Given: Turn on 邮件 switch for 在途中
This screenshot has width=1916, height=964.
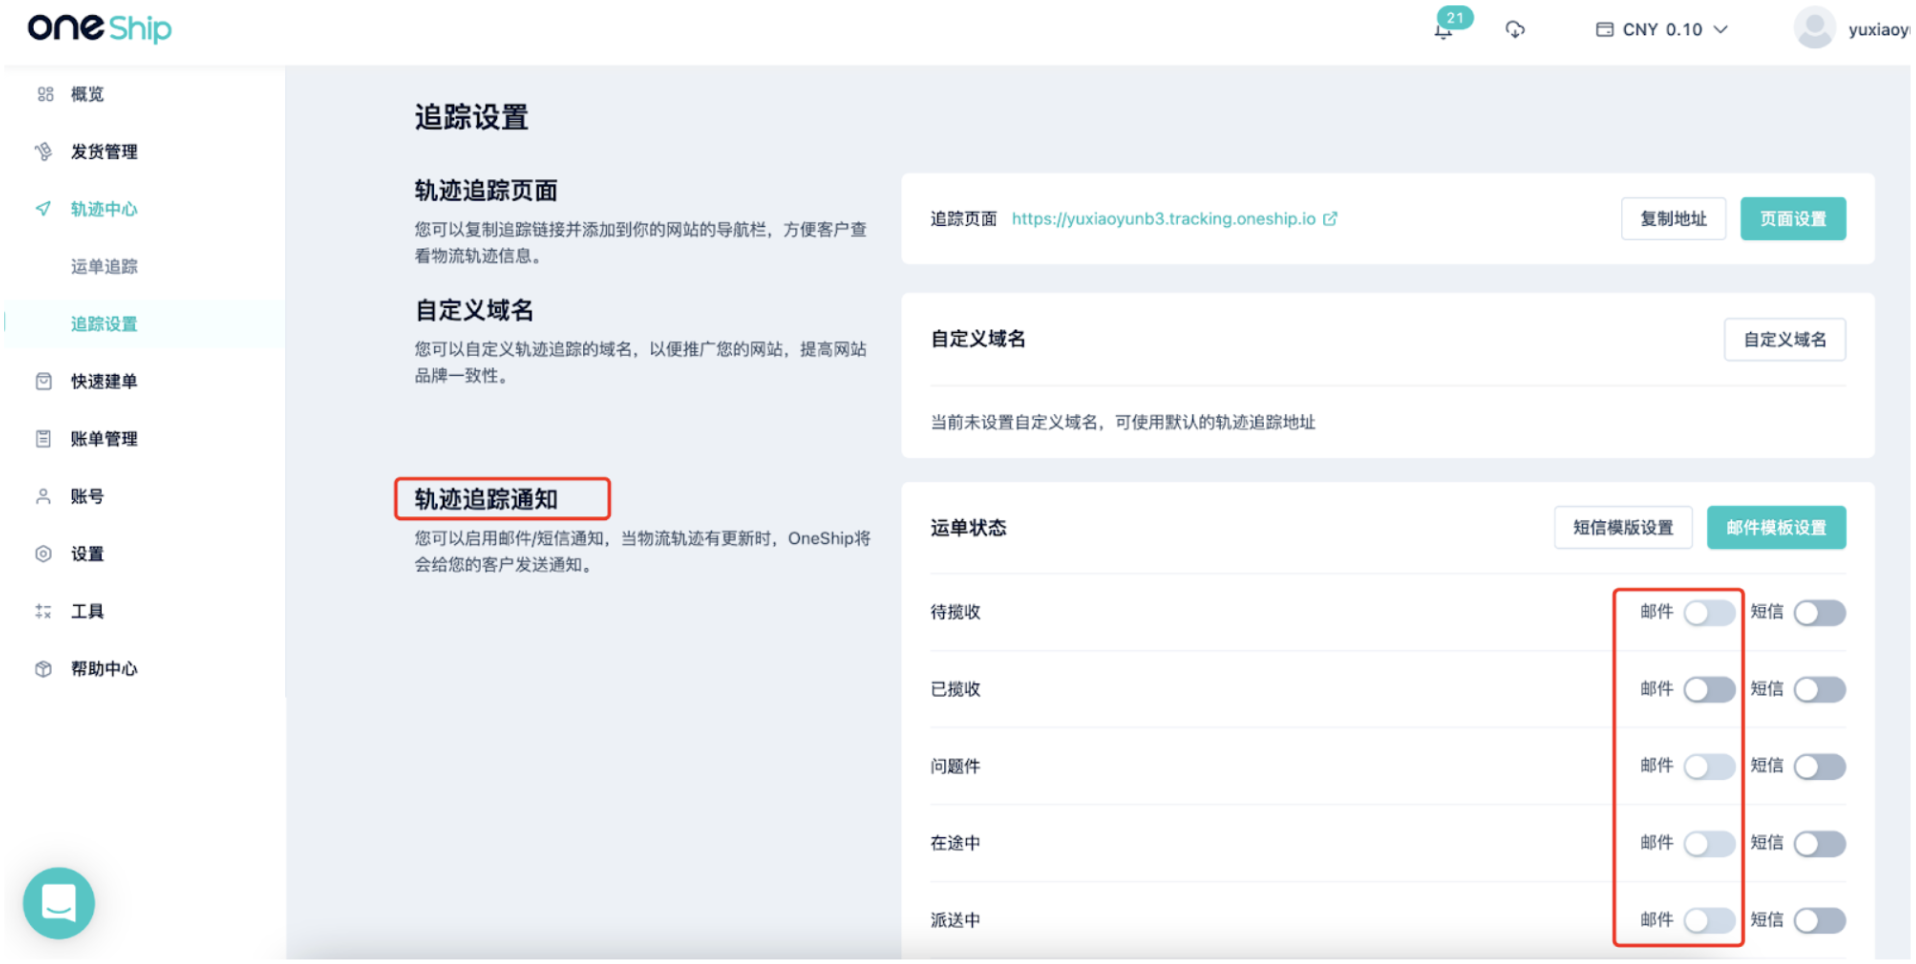Looking at the screenshot, I should [1709, 844].
